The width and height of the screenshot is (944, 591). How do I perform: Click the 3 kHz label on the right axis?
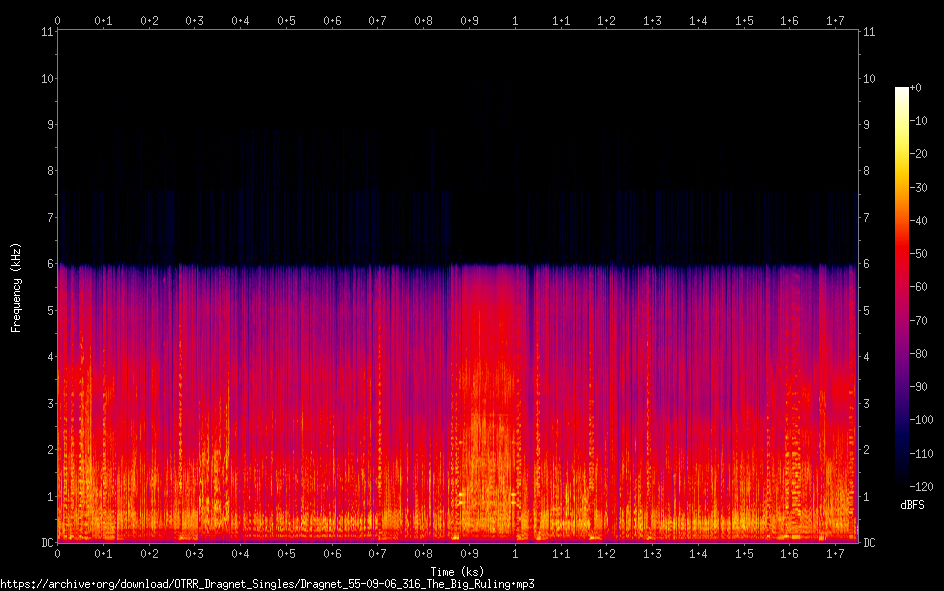tap(866, 403)
